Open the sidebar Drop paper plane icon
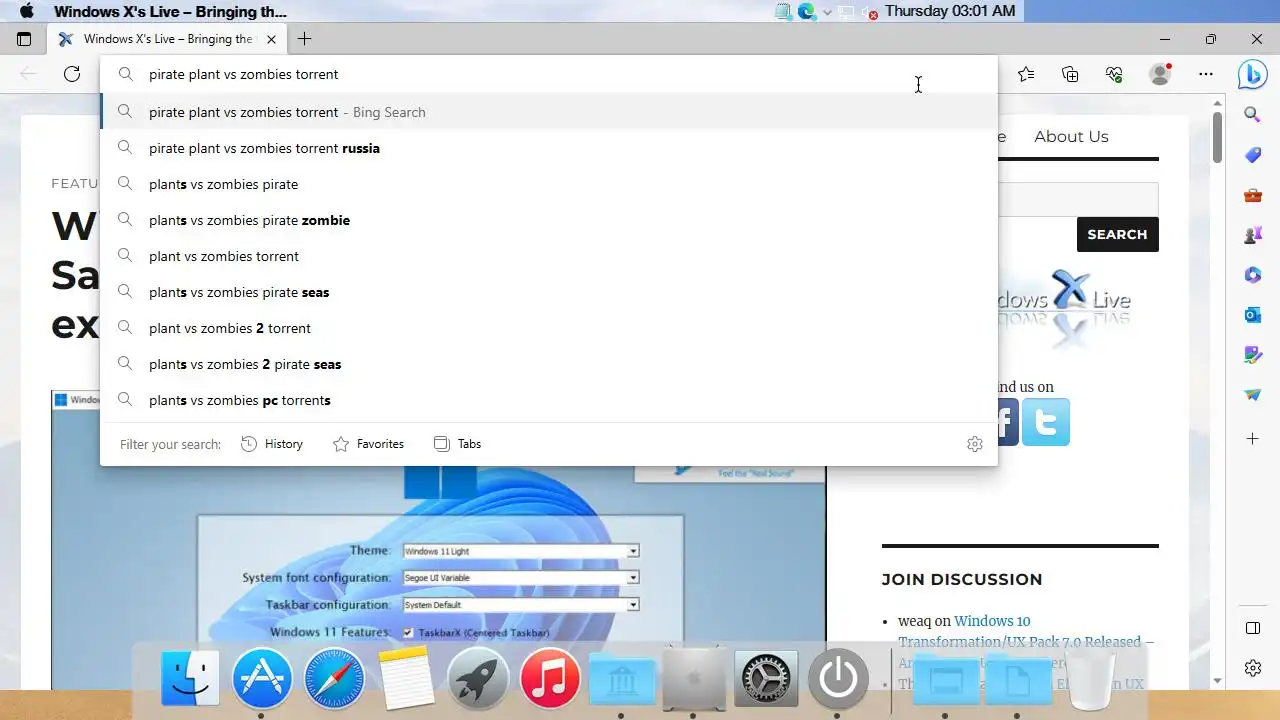1280x720 pixels. point(1252,395)
